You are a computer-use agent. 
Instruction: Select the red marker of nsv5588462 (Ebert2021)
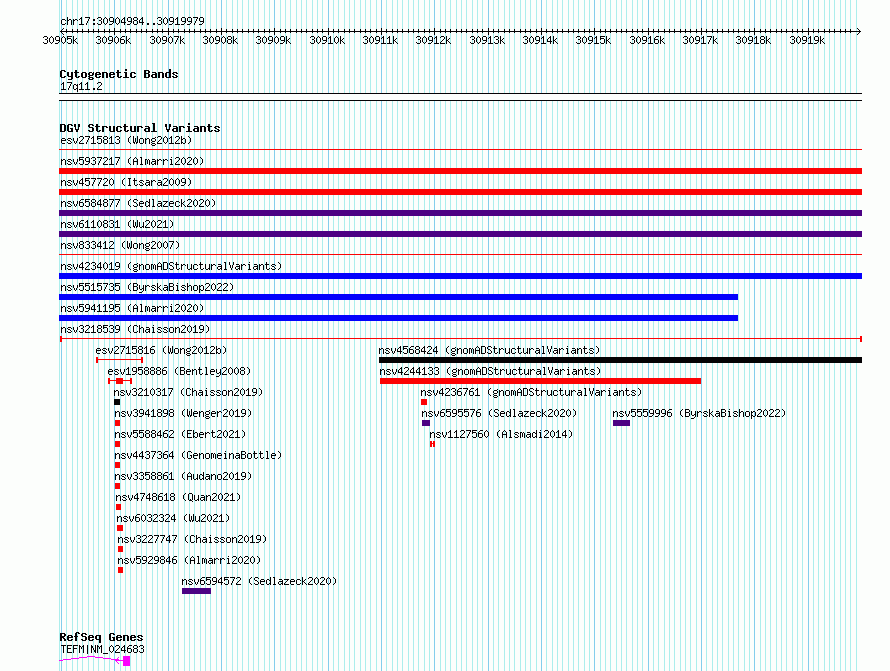pos(117,444)
